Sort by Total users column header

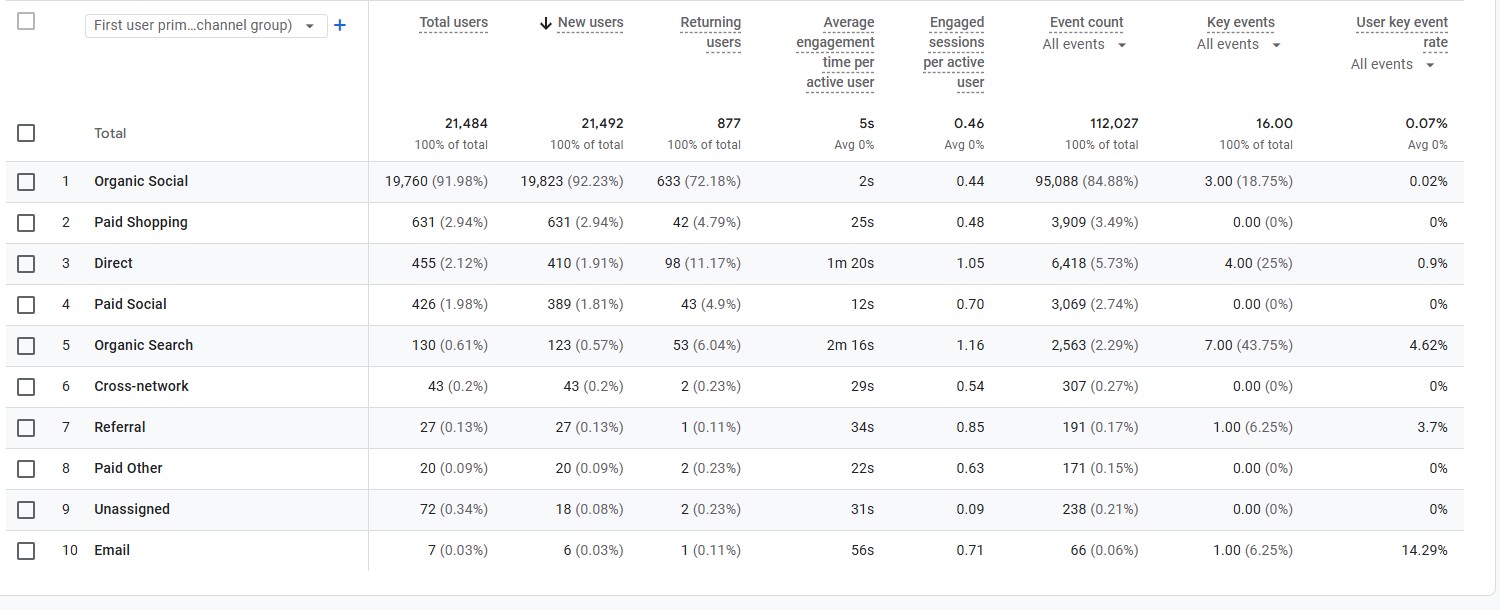454,22
